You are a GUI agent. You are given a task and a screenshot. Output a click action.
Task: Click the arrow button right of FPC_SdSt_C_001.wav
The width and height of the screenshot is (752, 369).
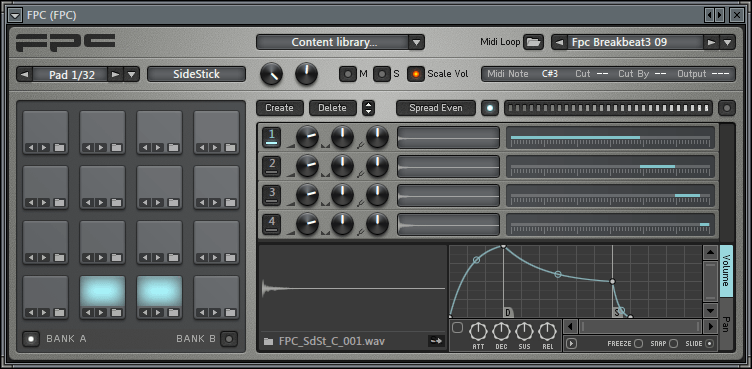pyautogui.click(x=436, y=341)
